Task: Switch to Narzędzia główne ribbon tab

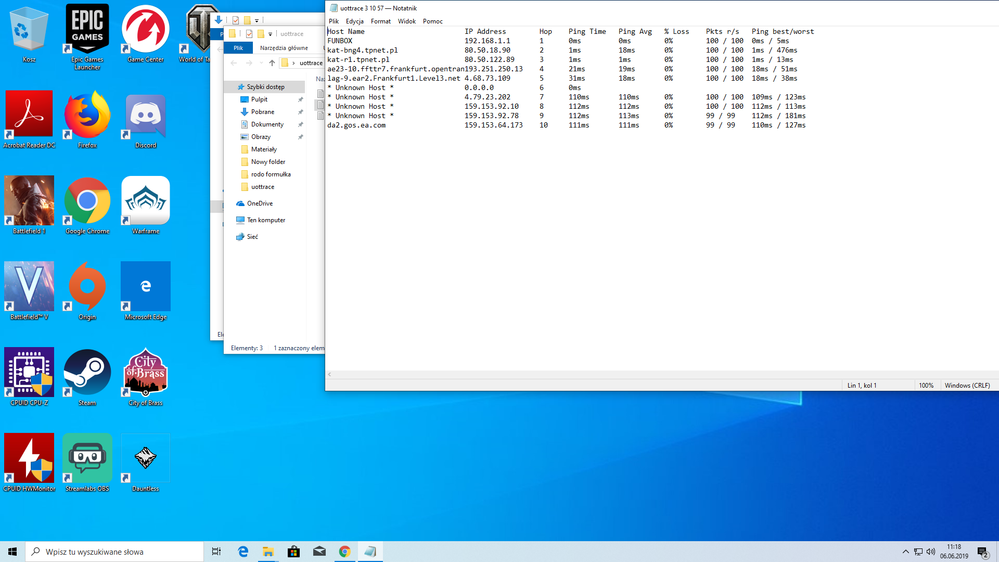Action: (x=284, y=48)
